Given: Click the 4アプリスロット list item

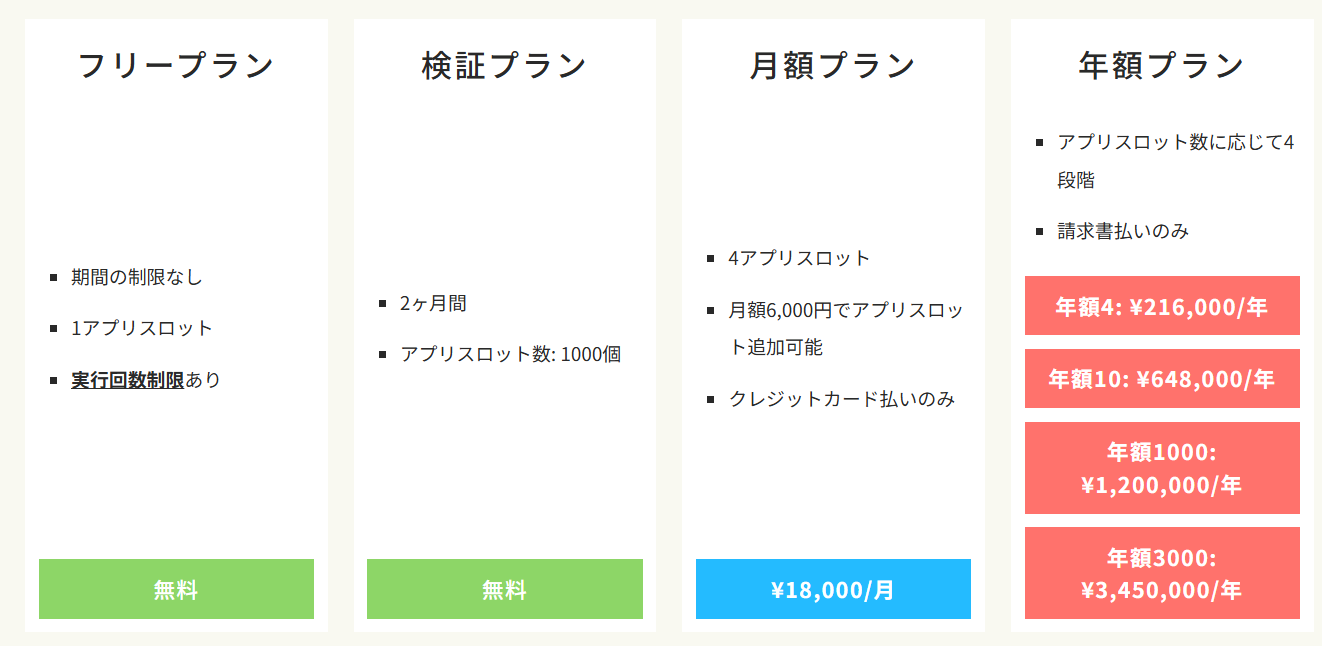Looking at the screenshot, I should [x=800, y=258].
